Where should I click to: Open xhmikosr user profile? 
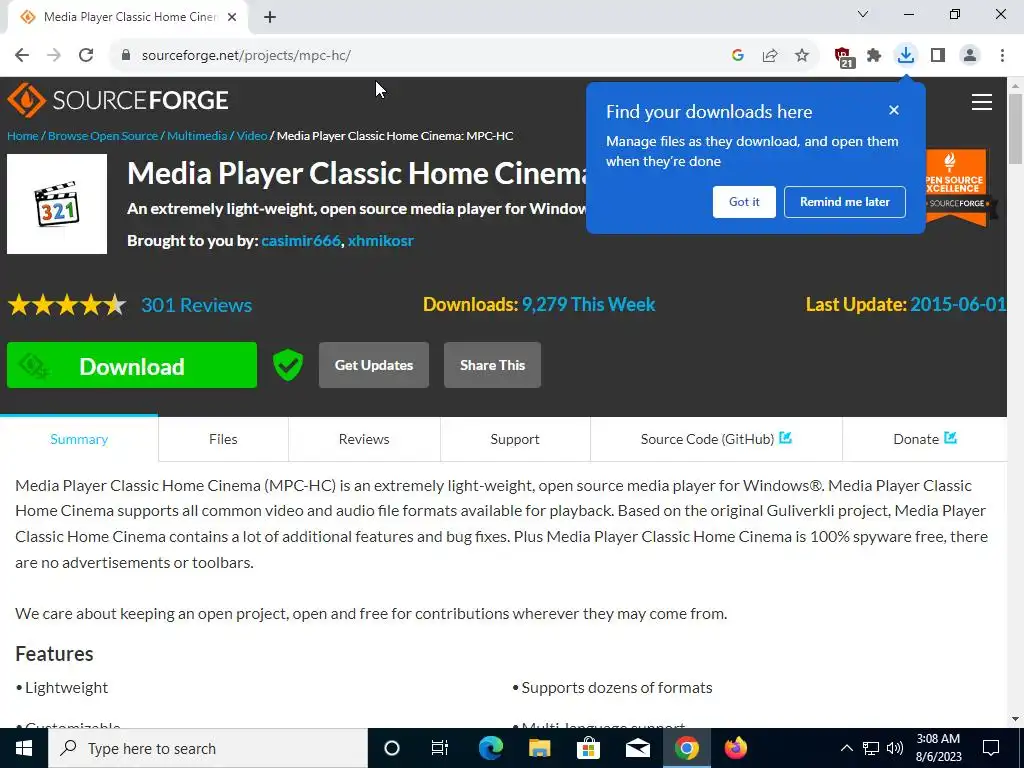pos(380,241)
